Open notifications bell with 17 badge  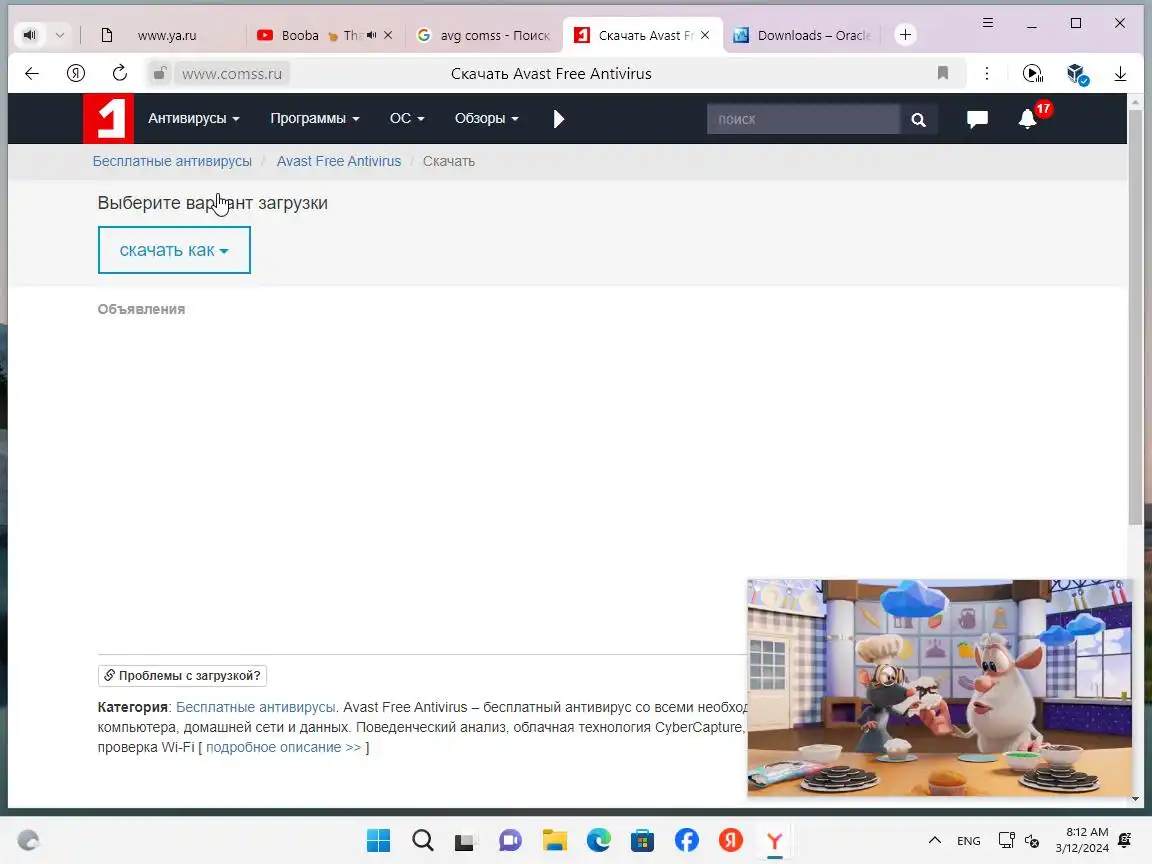click(x=1029, y=118)
